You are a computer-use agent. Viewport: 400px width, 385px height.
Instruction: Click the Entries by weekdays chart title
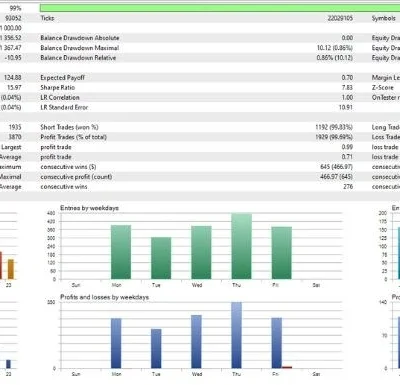pyautogui.click(x=89, y=208)
